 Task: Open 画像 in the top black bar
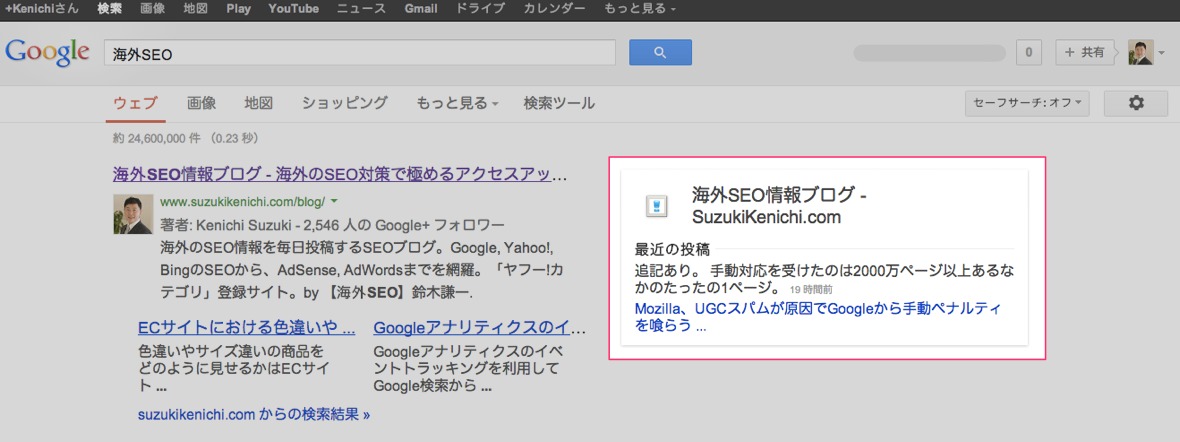coord(153,10)
